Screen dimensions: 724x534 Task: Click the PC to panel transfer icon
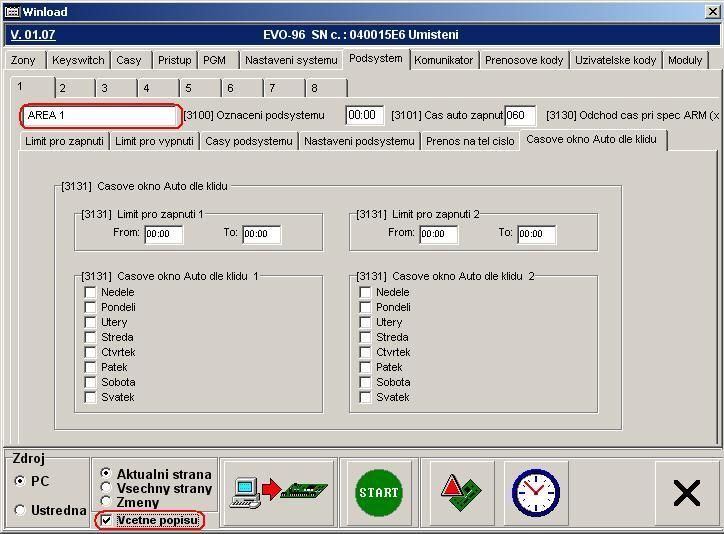tap(279, 492)
